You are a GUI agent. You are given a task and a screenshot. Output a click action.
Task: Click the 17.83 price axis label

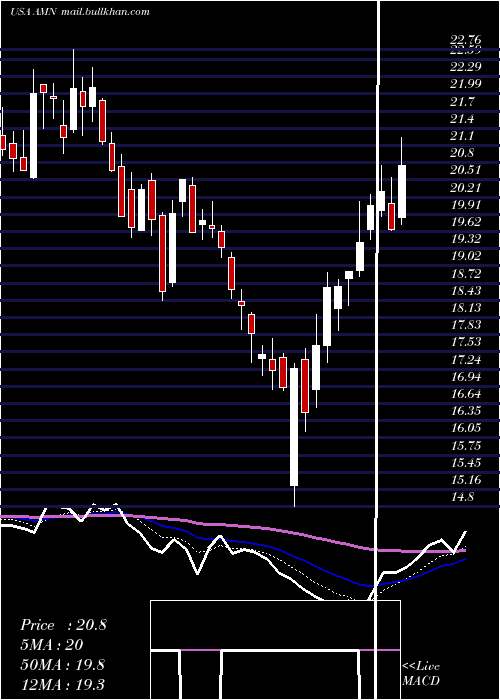pyautogui.click(x=466, y=325)
